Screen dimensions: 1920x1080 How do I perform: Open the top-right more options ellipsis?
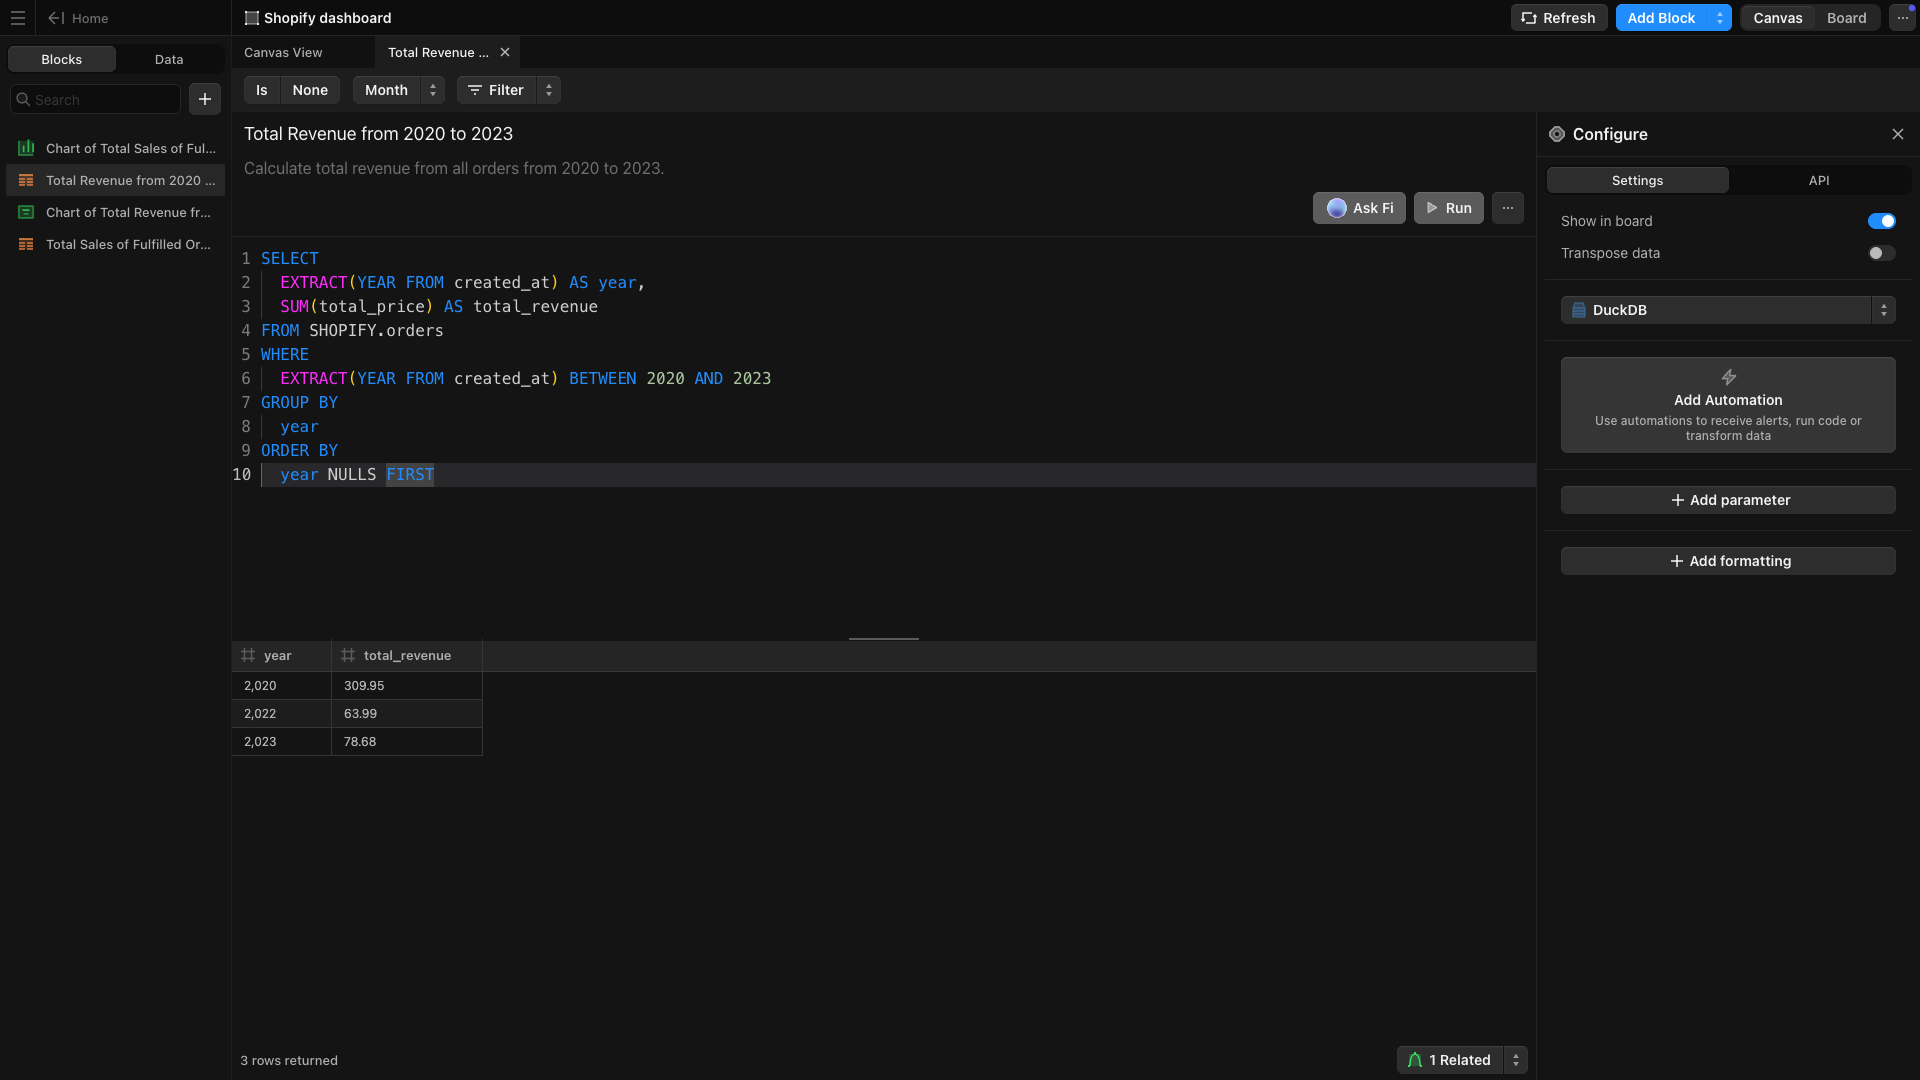point(1902,18)
